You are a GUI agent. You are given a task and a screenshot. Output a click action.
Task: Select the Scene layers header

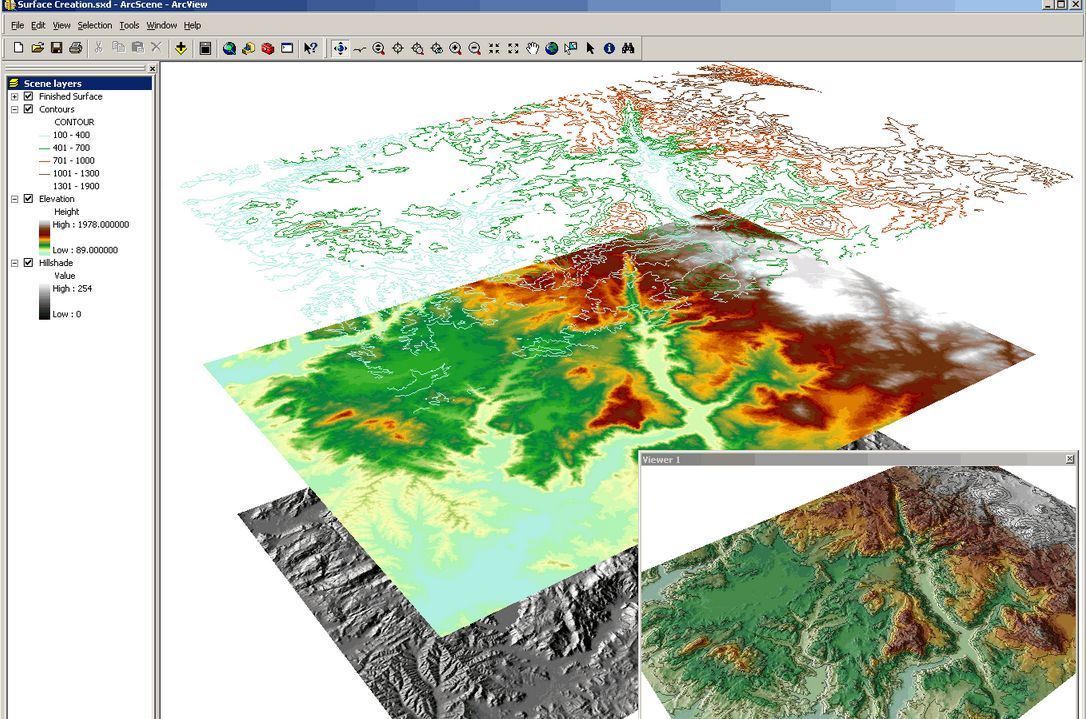(x=53, y=84)
